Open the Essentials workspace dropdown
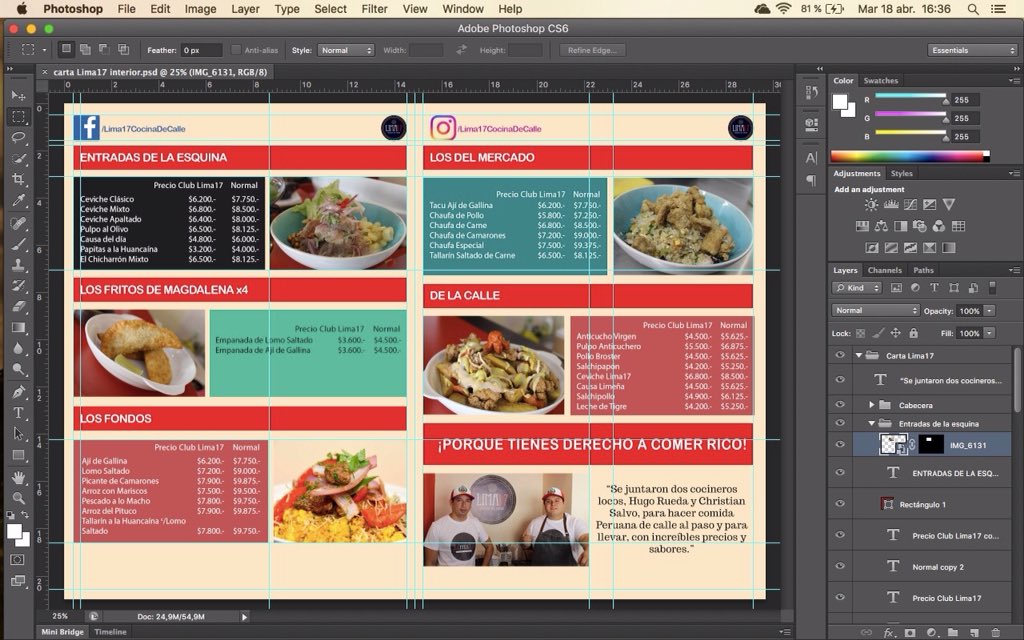Screen dimensions: 1024x640 coord(972,50)
